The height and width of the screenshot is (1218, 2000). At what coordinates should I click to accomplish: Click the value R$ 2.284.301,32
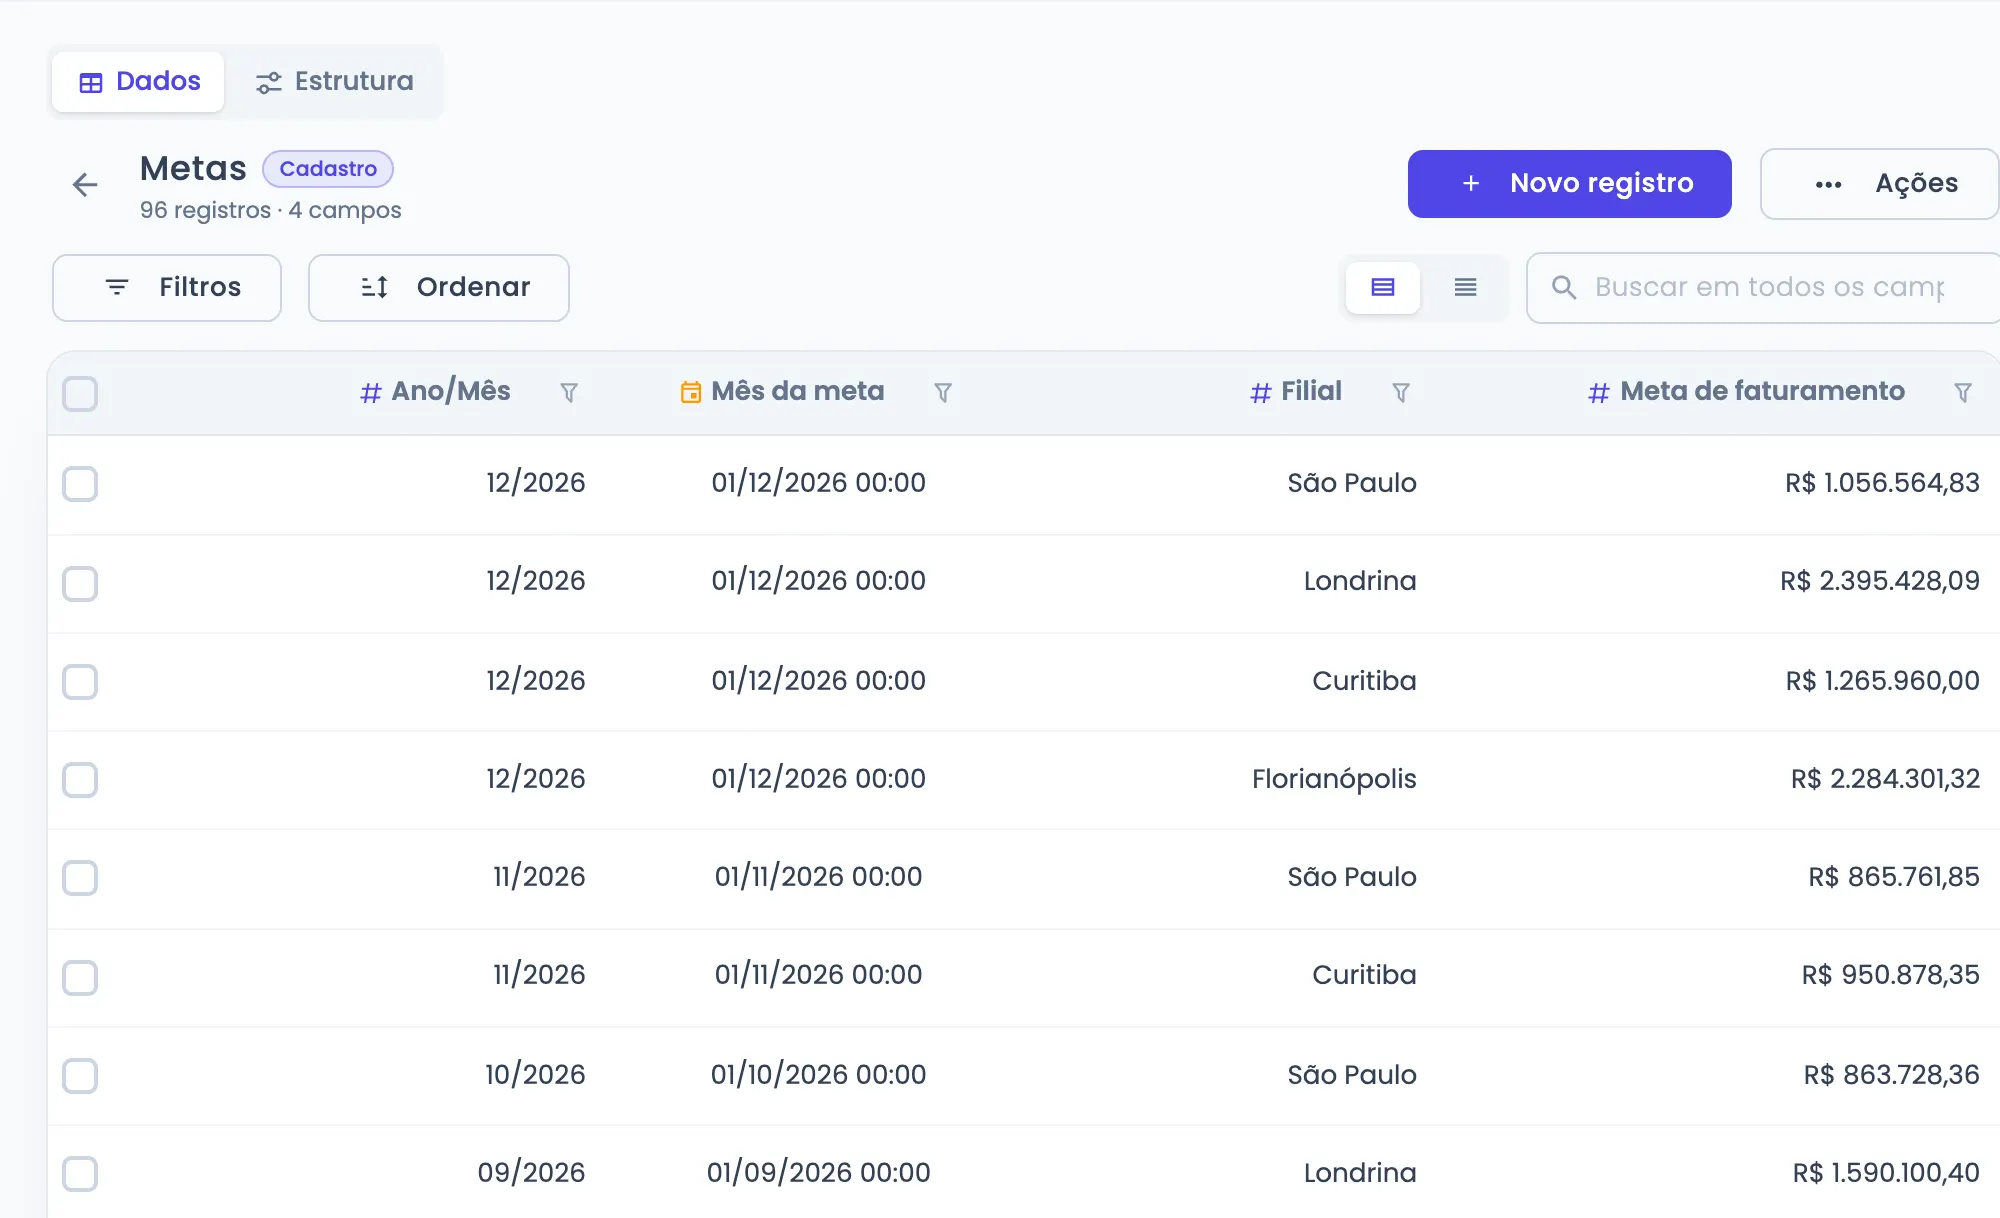click(1885, 779)
